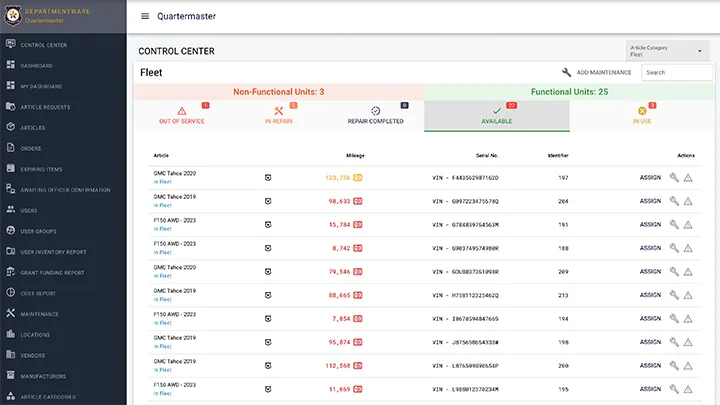Click the wrench icon for GMC Tahoe 2020 identifier 197

674,177
